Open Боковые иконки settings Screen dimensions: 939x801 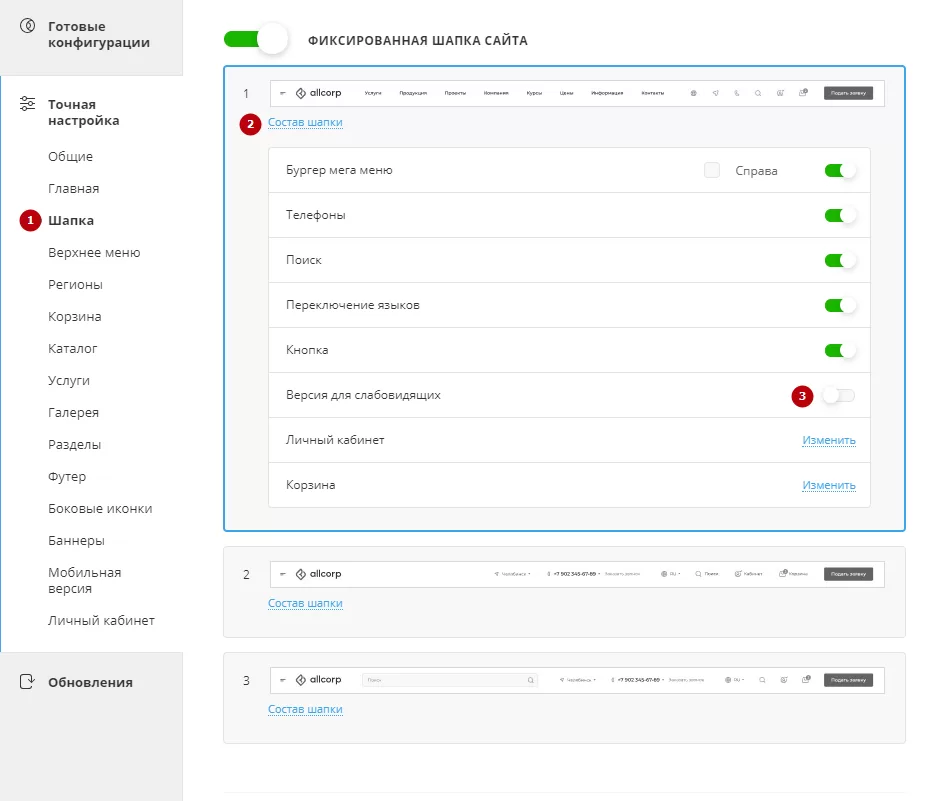click(100, 509)
